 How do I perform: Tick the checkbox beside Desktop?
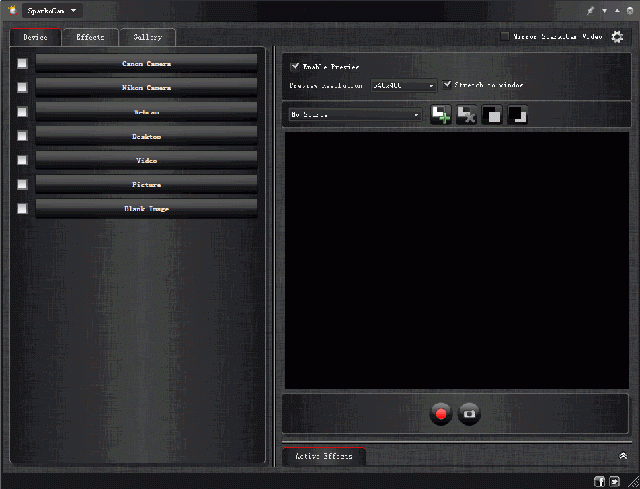(22, 136)
